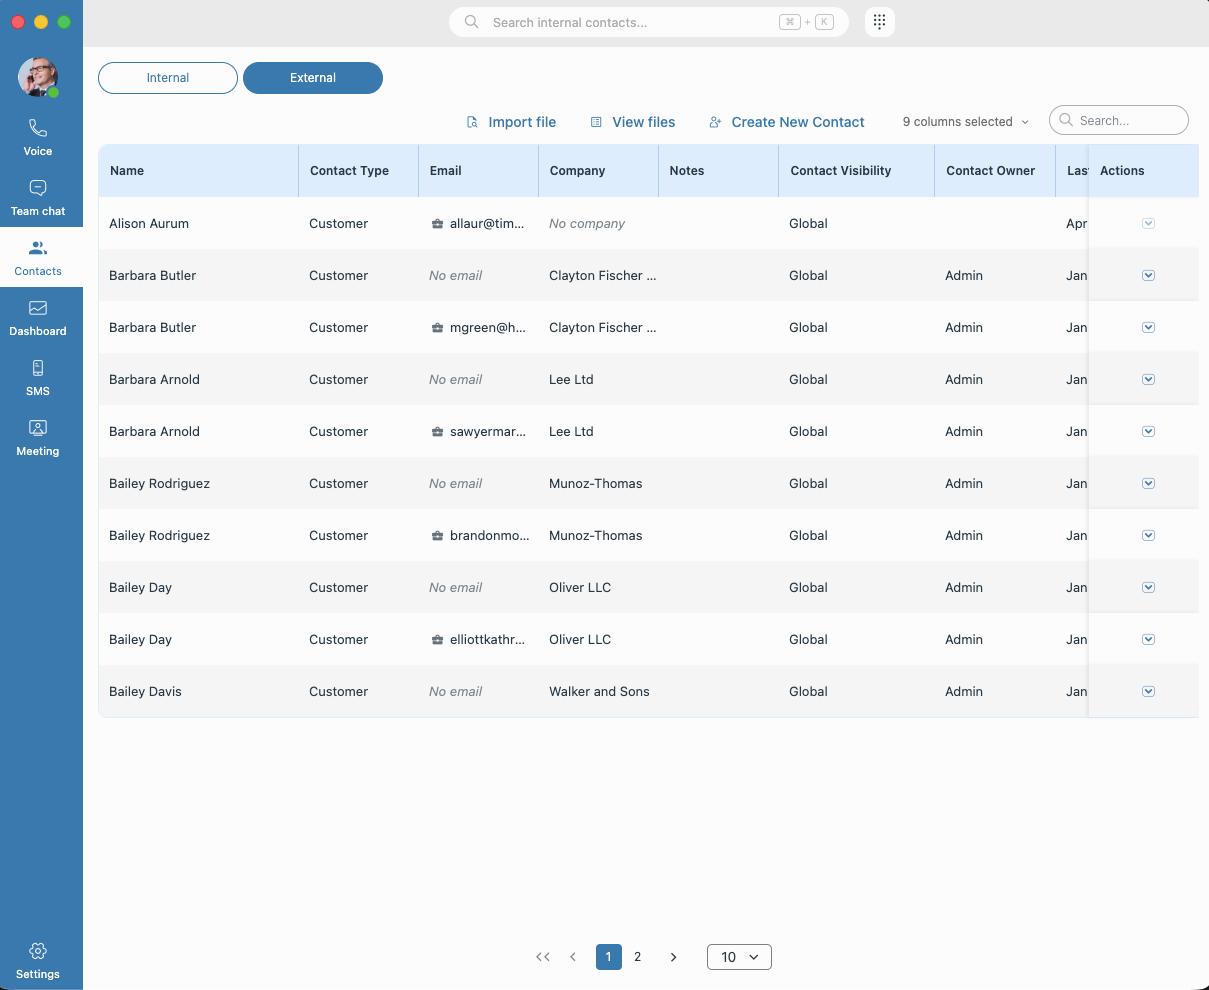Switch to the Internal contacts tab

point(167,77)
